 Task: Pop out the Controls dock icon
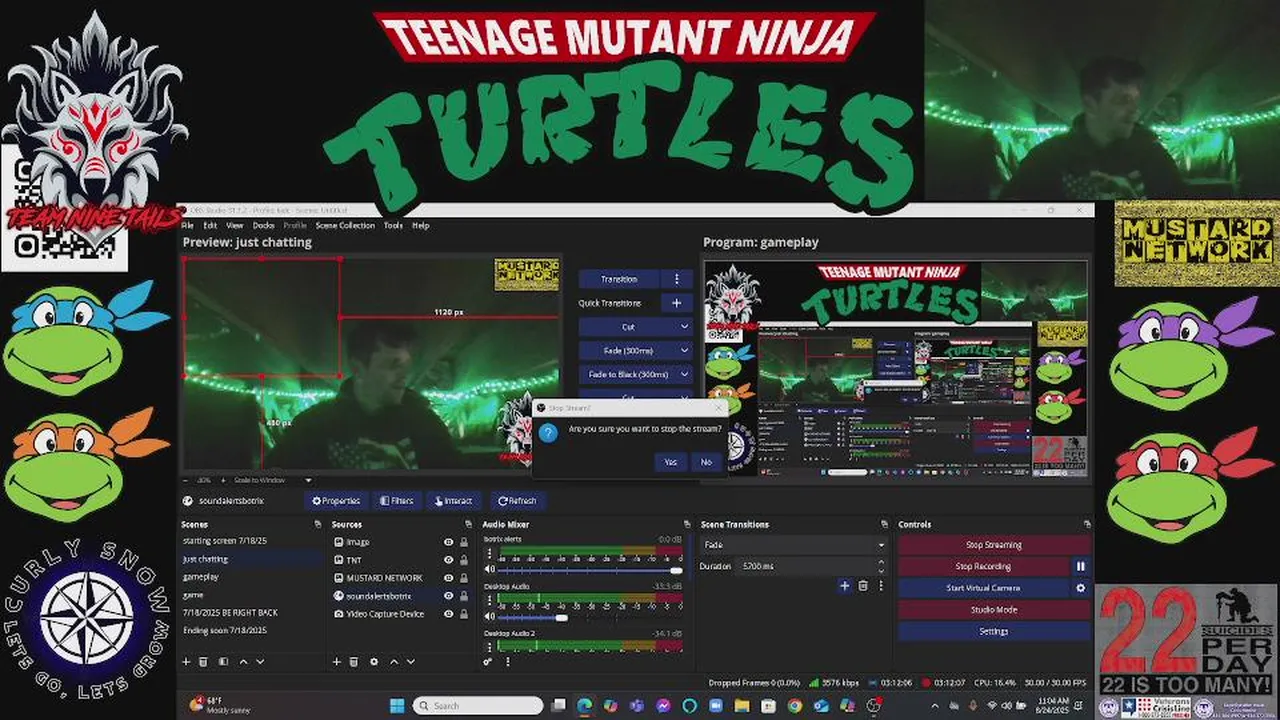(x=1087, y=524)
